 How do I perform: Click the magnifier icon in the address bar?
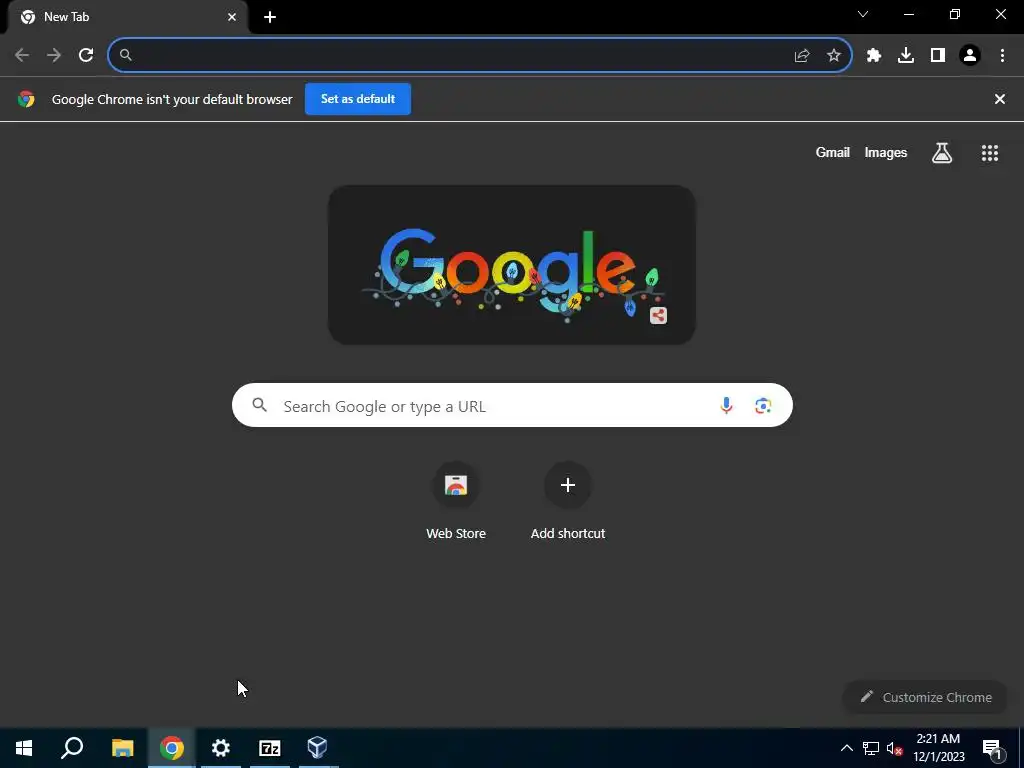(126, 56)
